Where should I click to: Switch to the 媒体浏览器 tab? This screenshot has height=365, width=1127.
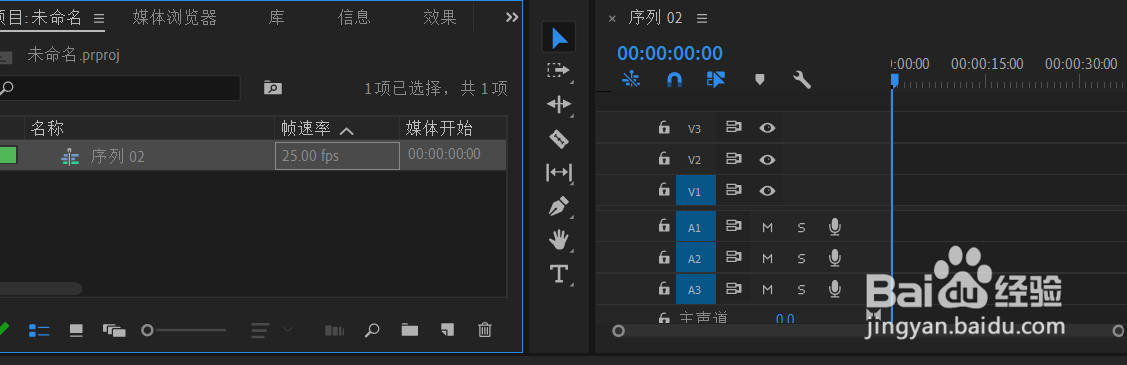175,18
